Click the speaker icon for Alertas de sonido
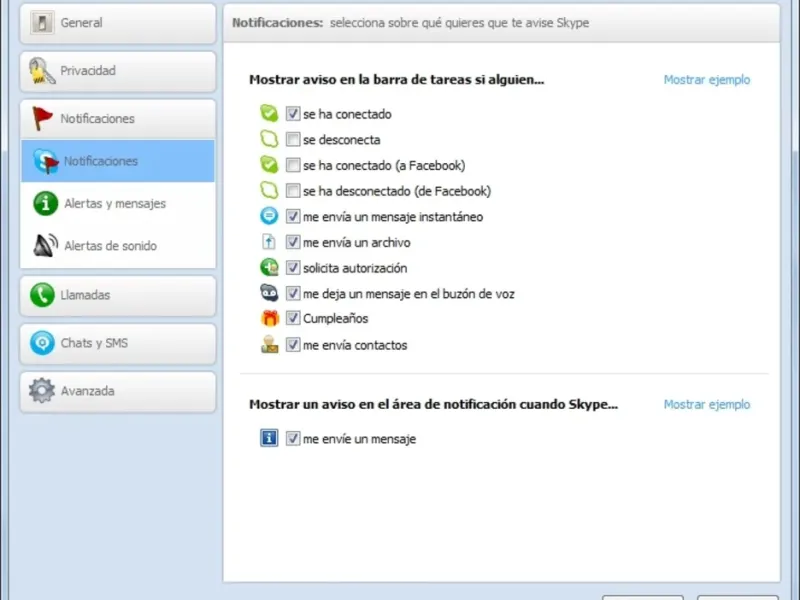The image size is (800, 600). point(45,246)
